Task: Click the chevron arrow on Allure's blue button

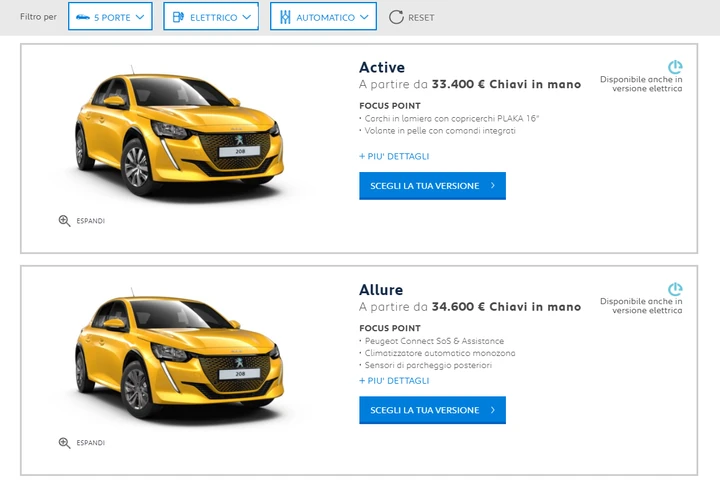Action: 493,409
